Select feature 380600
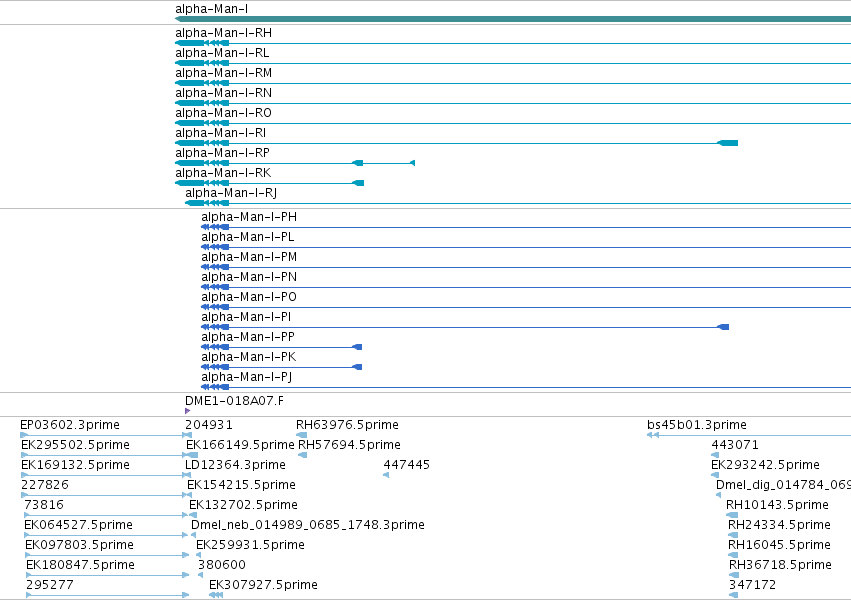The image size is (851, 600). 222,566
